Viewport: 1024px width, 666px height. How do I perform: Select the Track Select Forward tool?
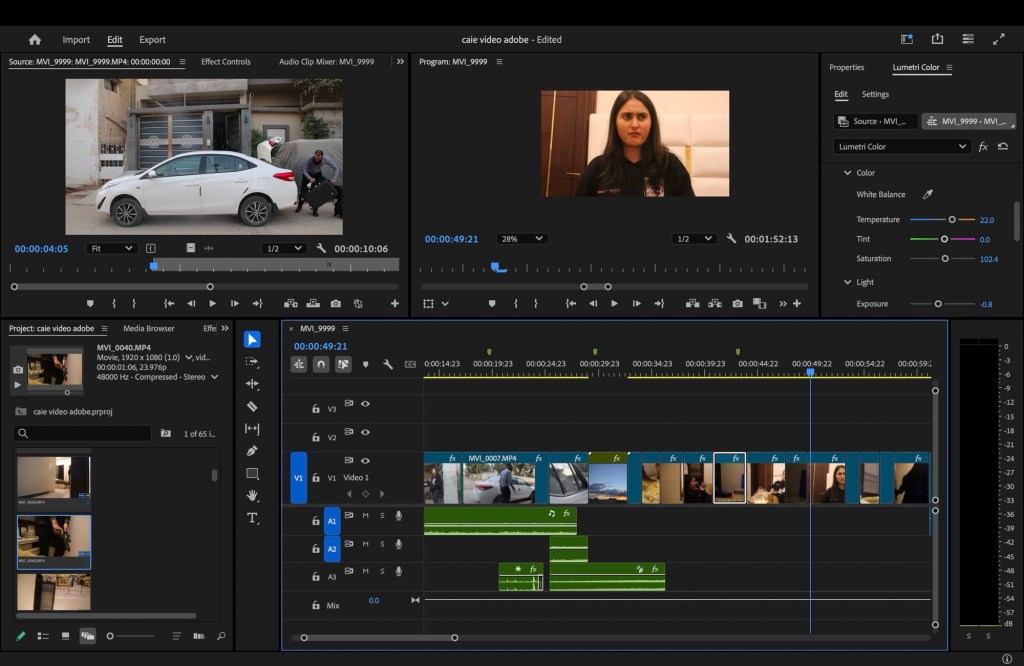click(252, 361)
